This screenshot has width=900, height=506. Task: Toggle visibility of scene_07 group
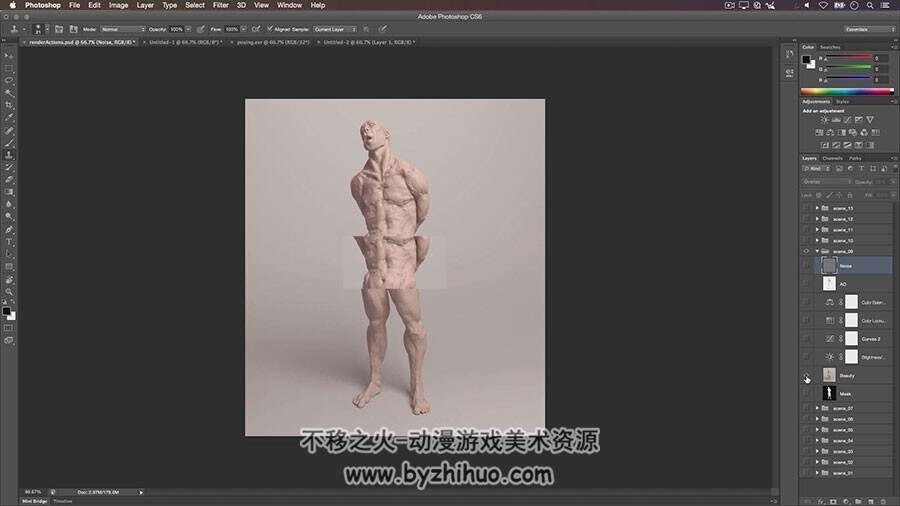[806, 408]
